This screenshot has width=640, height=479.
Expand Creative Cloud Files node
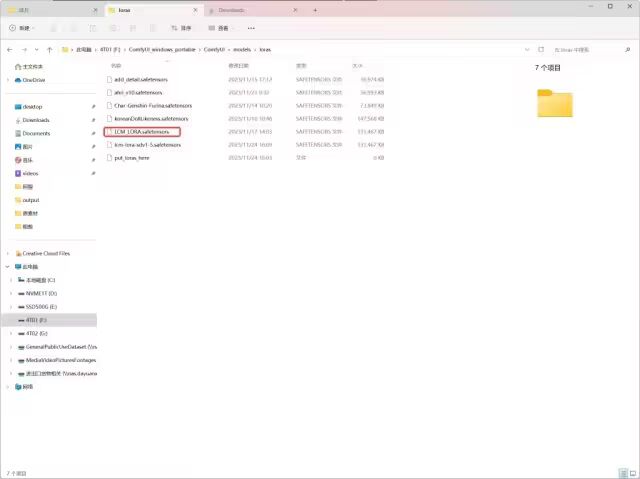pyautogui.click(x=8, y=253)
